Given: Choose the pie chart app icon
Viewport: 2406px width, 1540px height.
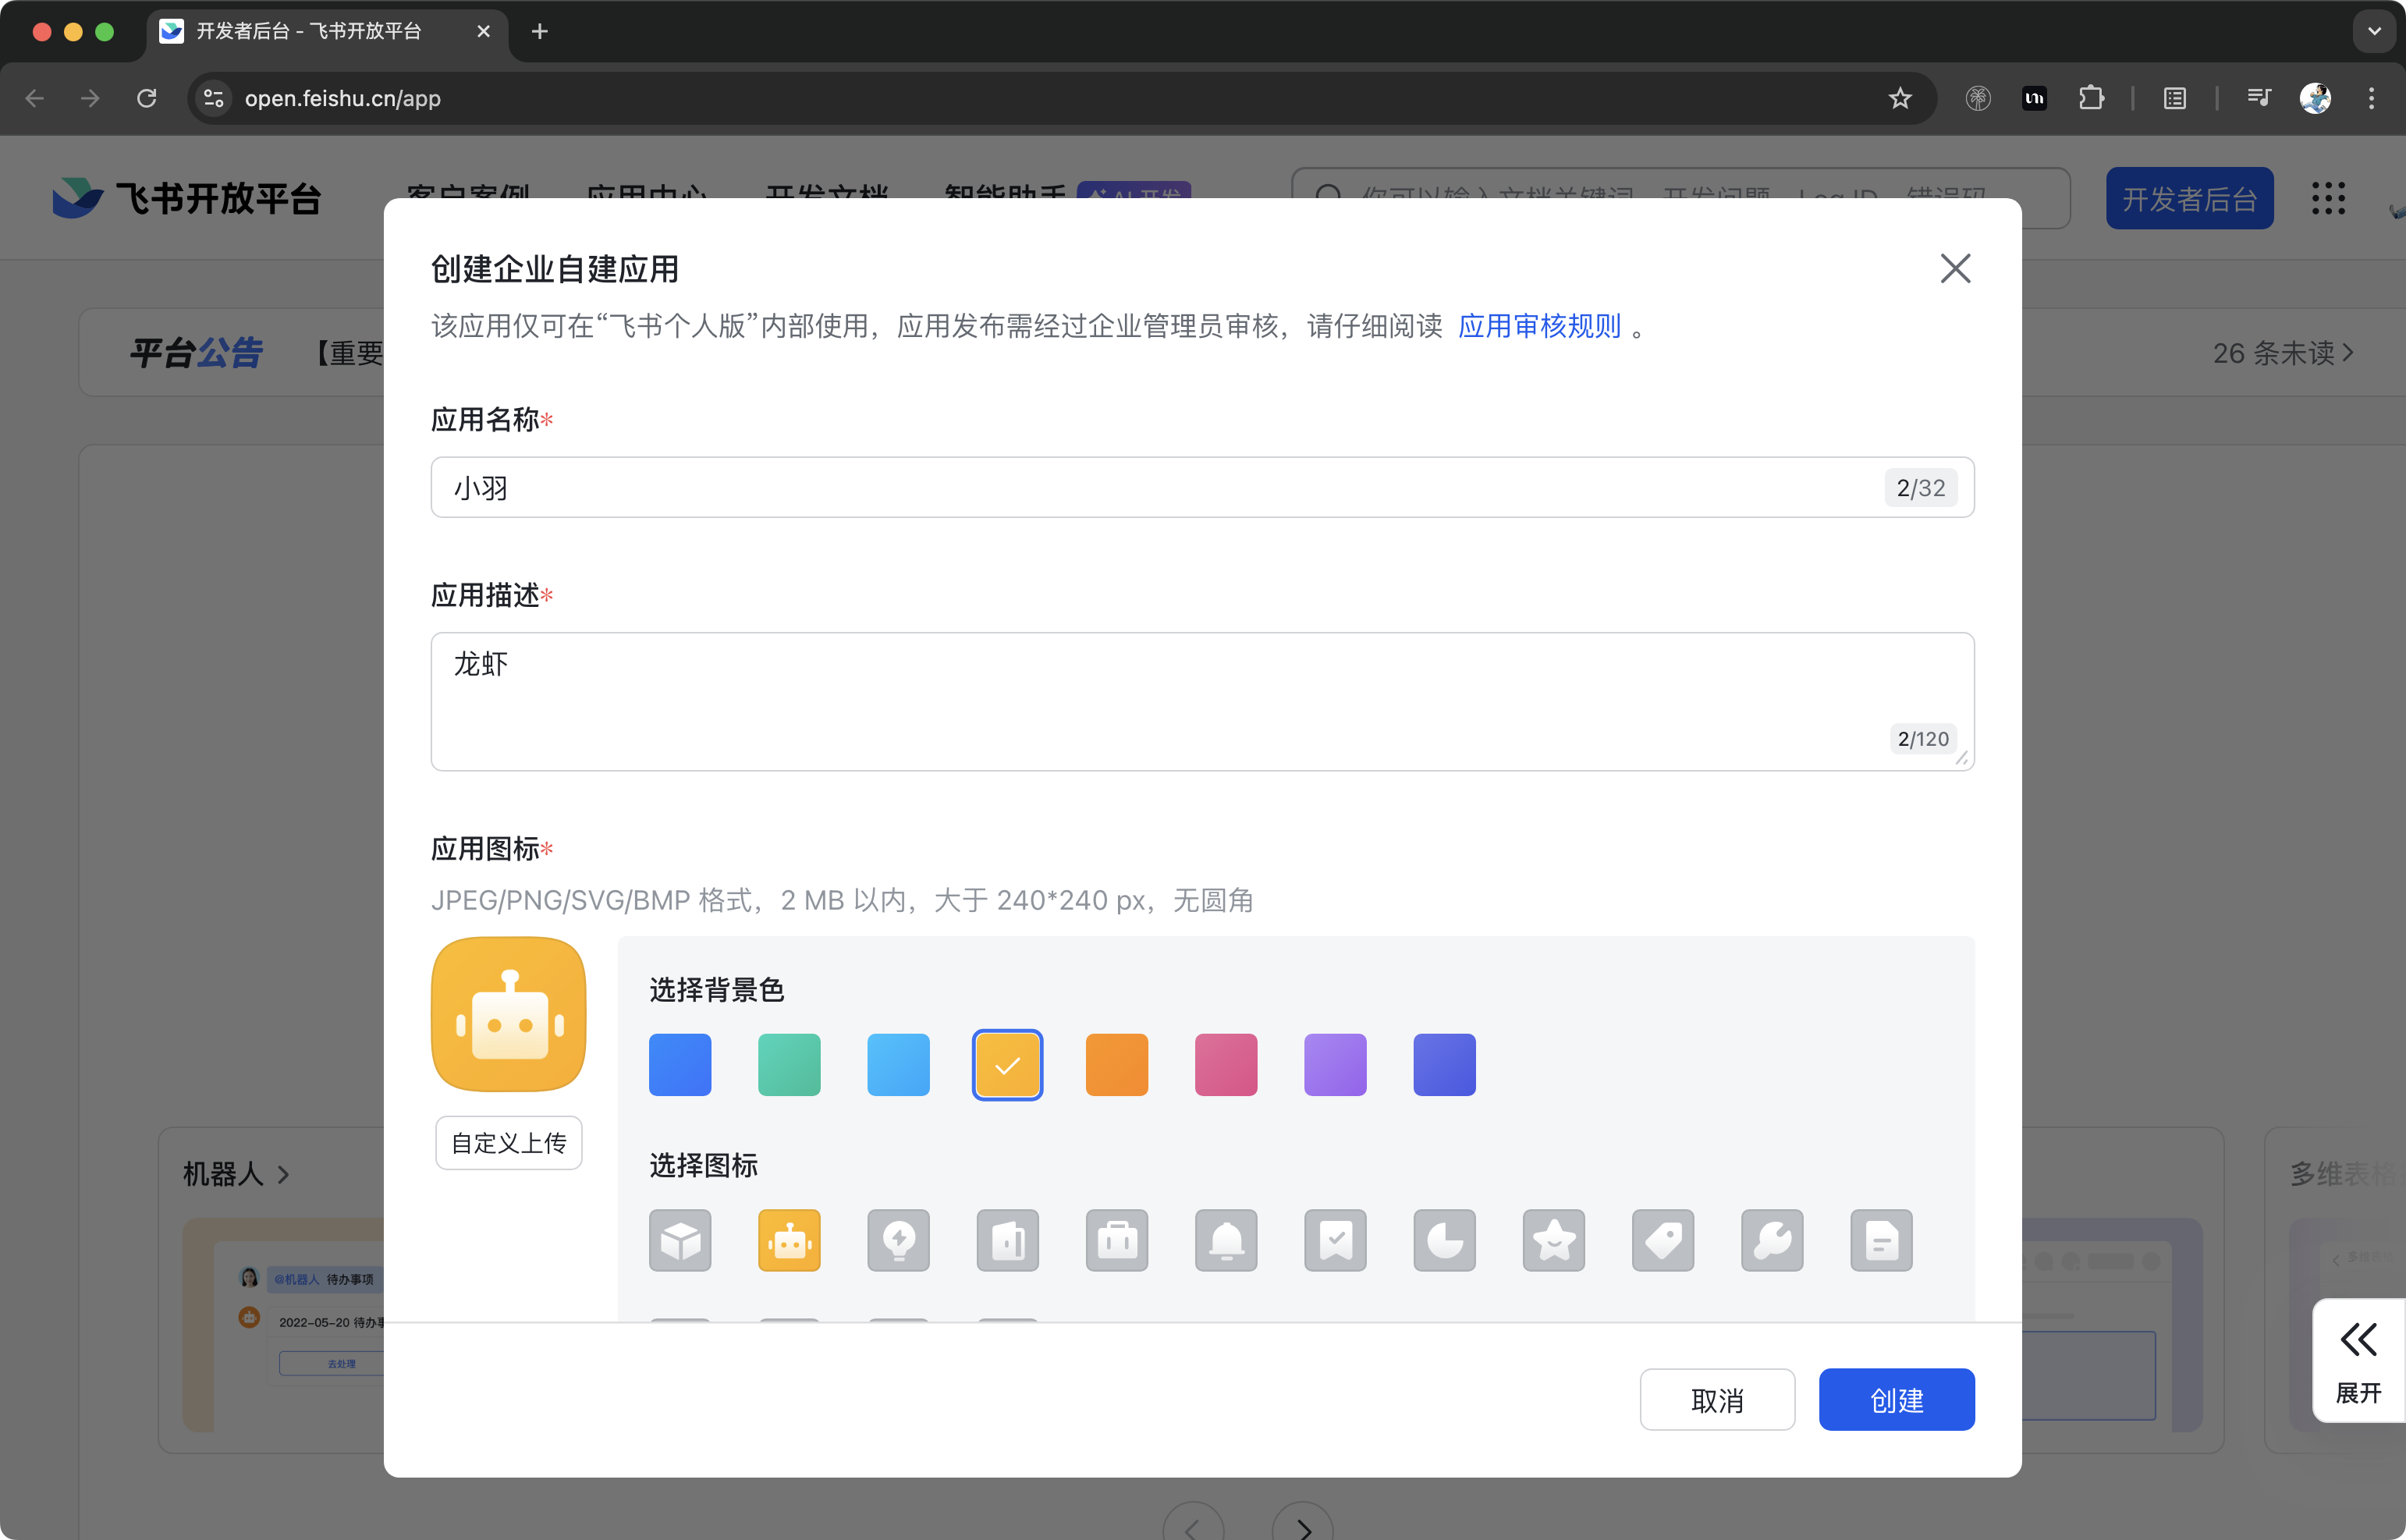Looking at the screenshot, I should [x=1444, y=1240].
